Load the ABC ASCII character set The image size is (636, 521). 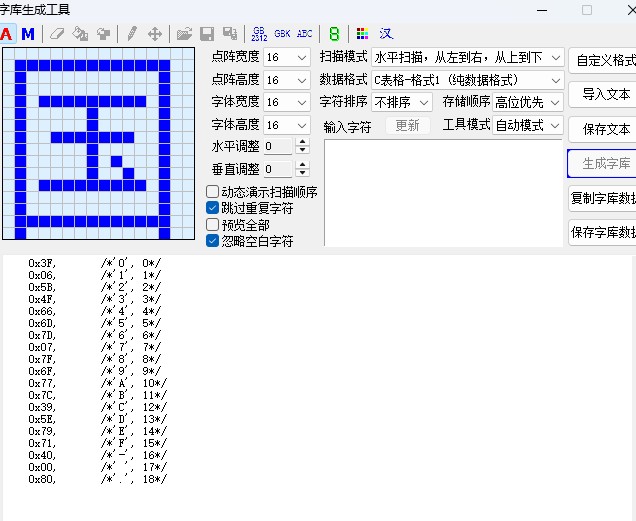305,34
